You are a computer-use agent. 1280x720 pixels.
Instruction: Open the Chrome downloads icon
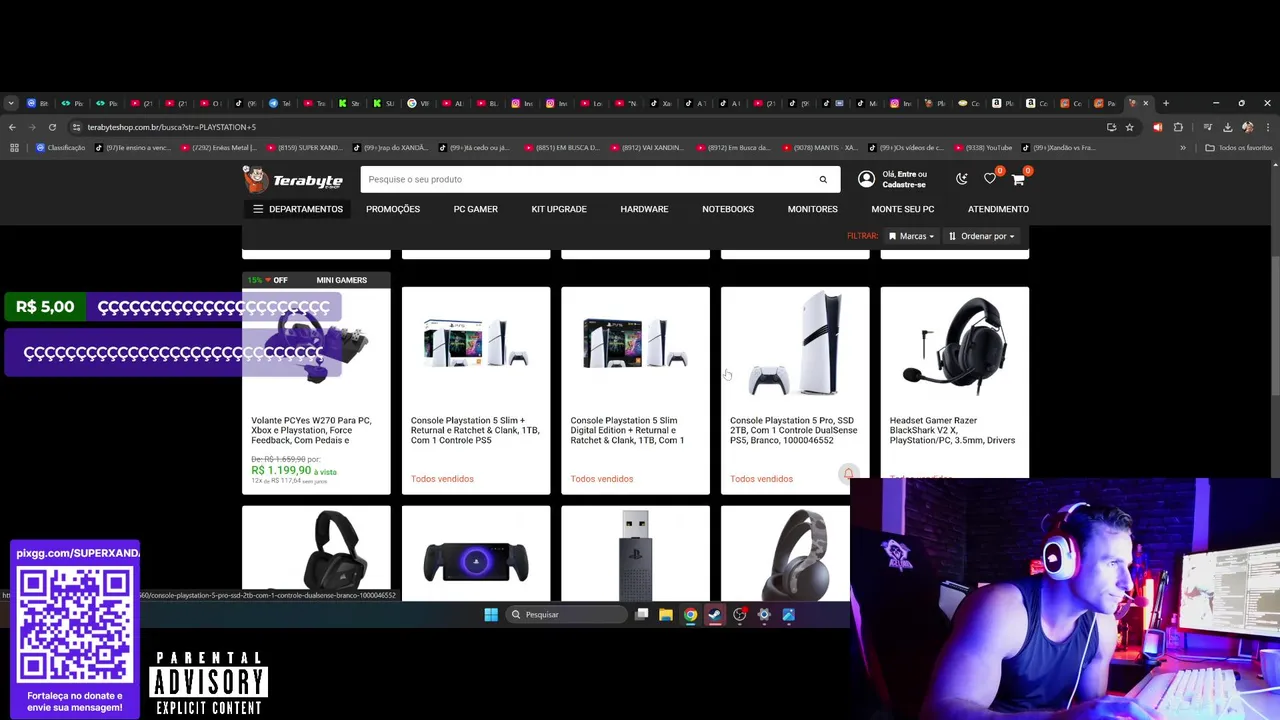[x=1227, y=127]
